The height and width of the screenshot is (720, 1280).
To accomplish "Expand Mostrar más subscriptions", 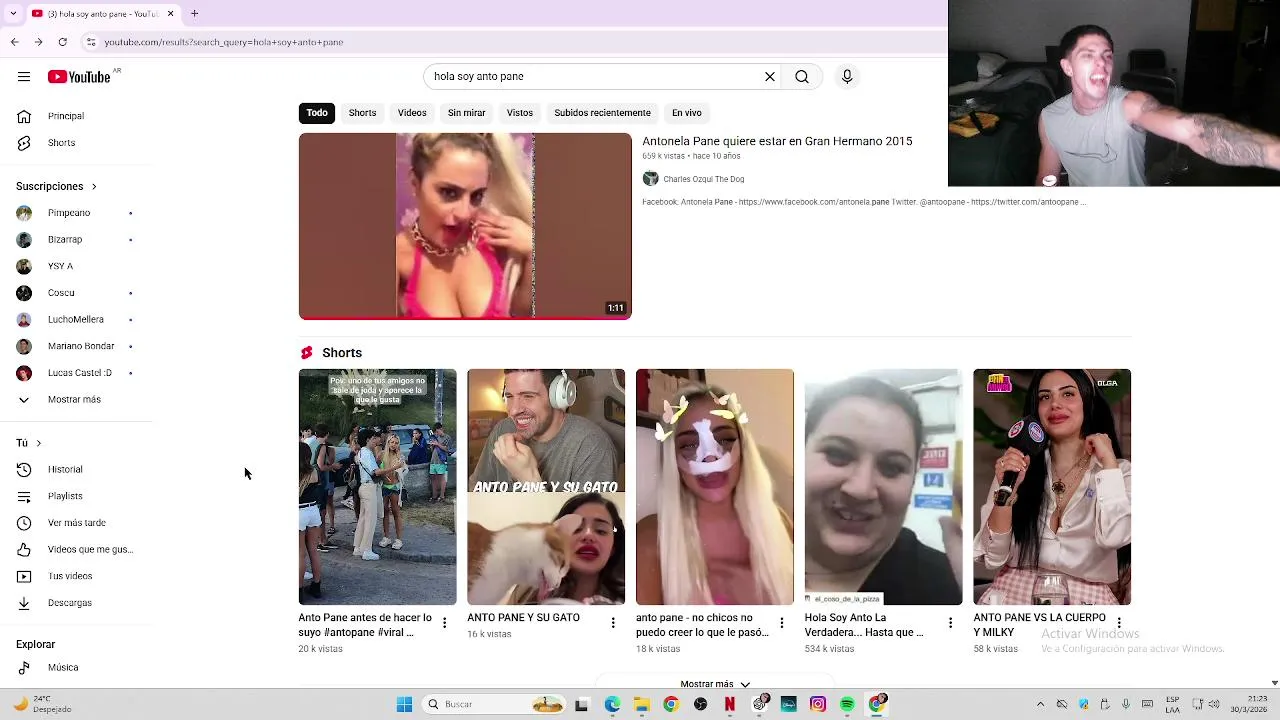I will (x=76, y=400).
